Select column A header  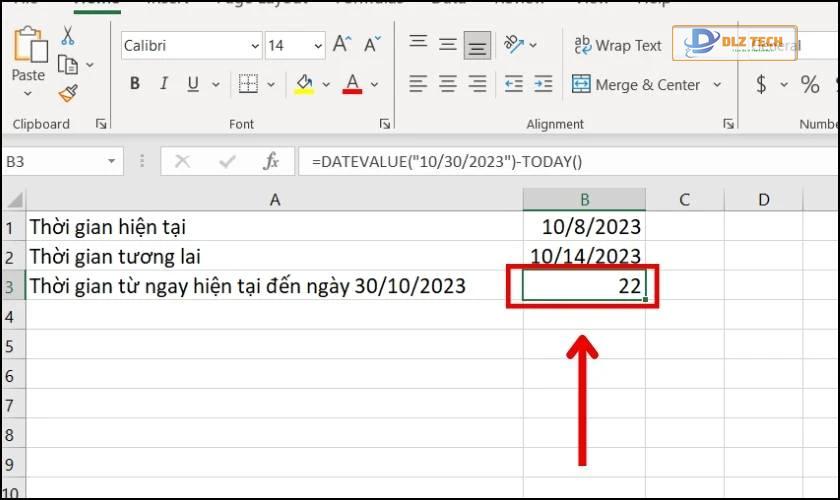click(275, 200)
